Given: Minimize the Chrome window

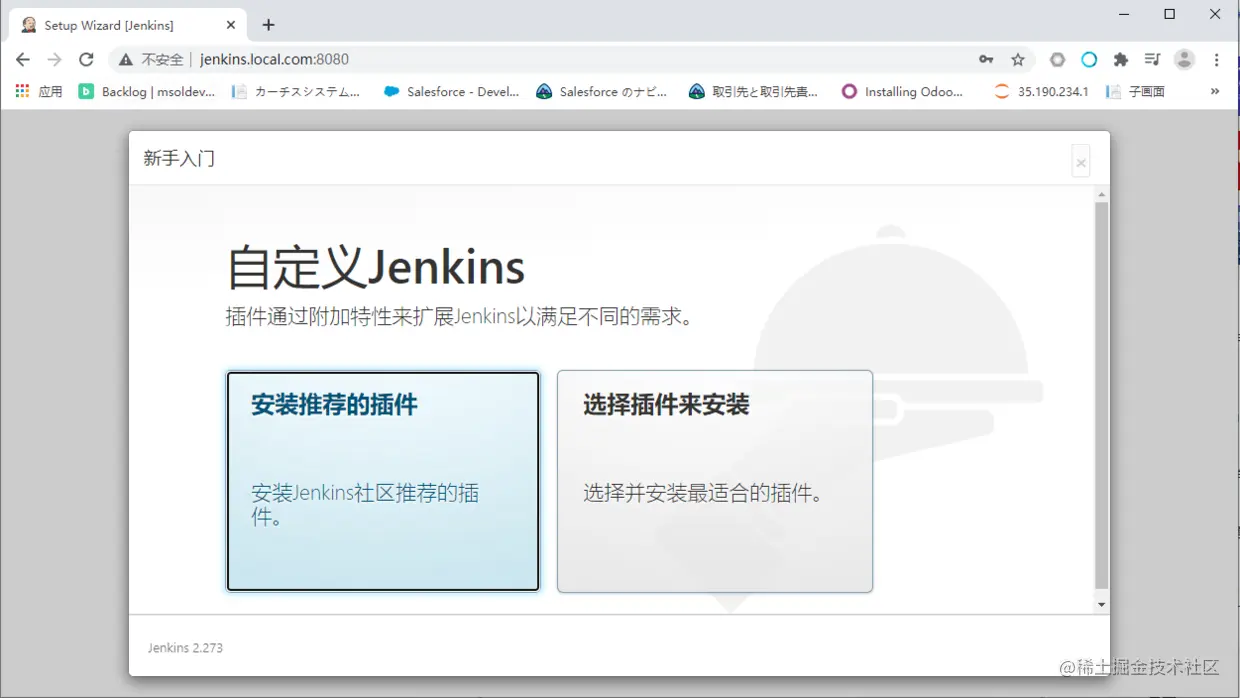Looking at the screenshot, I should (1124, 14).
